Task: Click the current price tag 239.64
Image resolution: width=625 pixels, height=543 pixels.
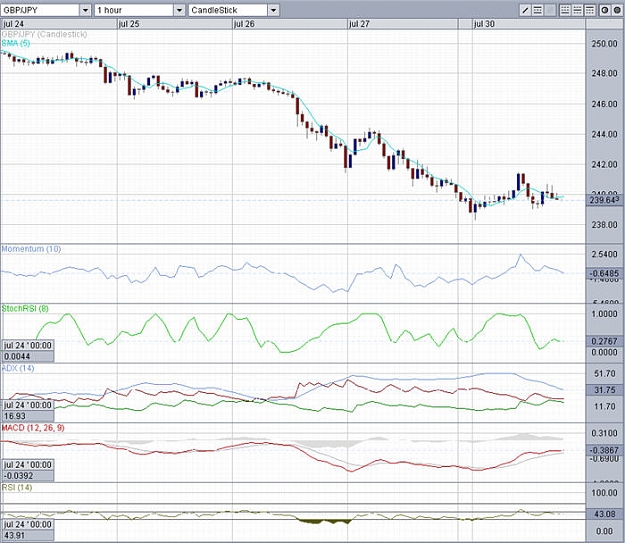Action: [x=604, y=200]
